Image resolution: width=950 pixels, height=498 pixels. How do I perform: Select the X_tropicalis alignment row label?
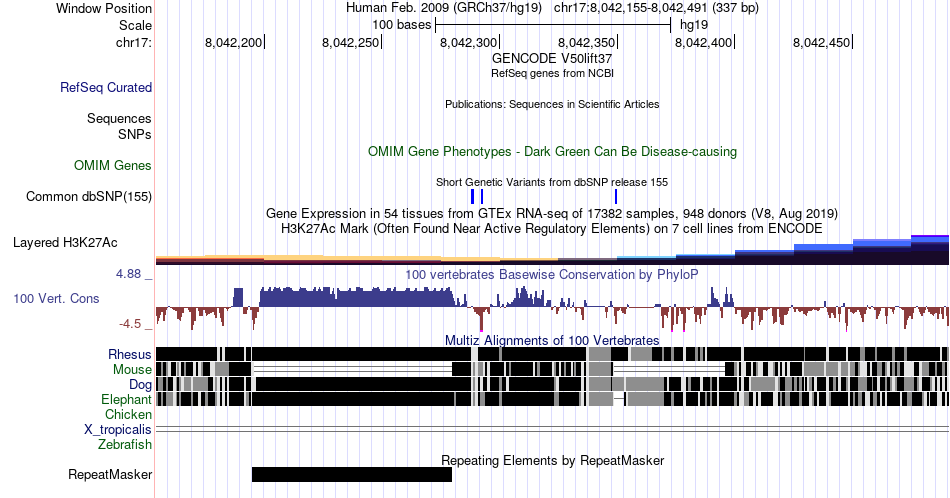click(x=118, y=430)
